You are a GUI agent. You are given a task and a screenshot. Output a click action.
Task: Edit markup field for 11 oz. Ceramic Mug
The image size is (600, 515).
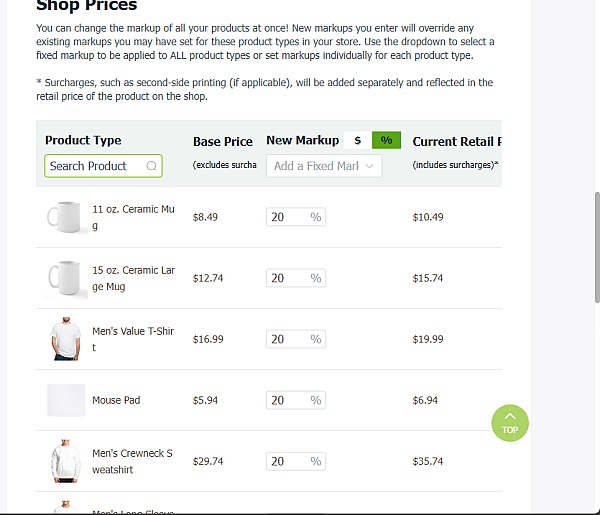point(296,217)
